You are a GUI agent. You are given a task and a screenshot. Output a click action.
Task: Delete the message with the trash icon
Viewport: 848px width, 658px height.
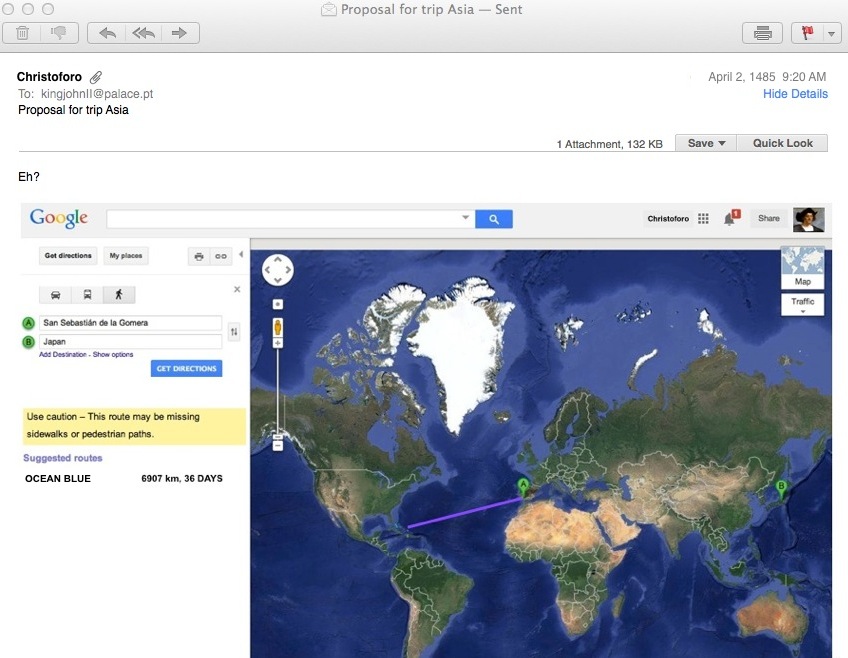click(22, 33)
